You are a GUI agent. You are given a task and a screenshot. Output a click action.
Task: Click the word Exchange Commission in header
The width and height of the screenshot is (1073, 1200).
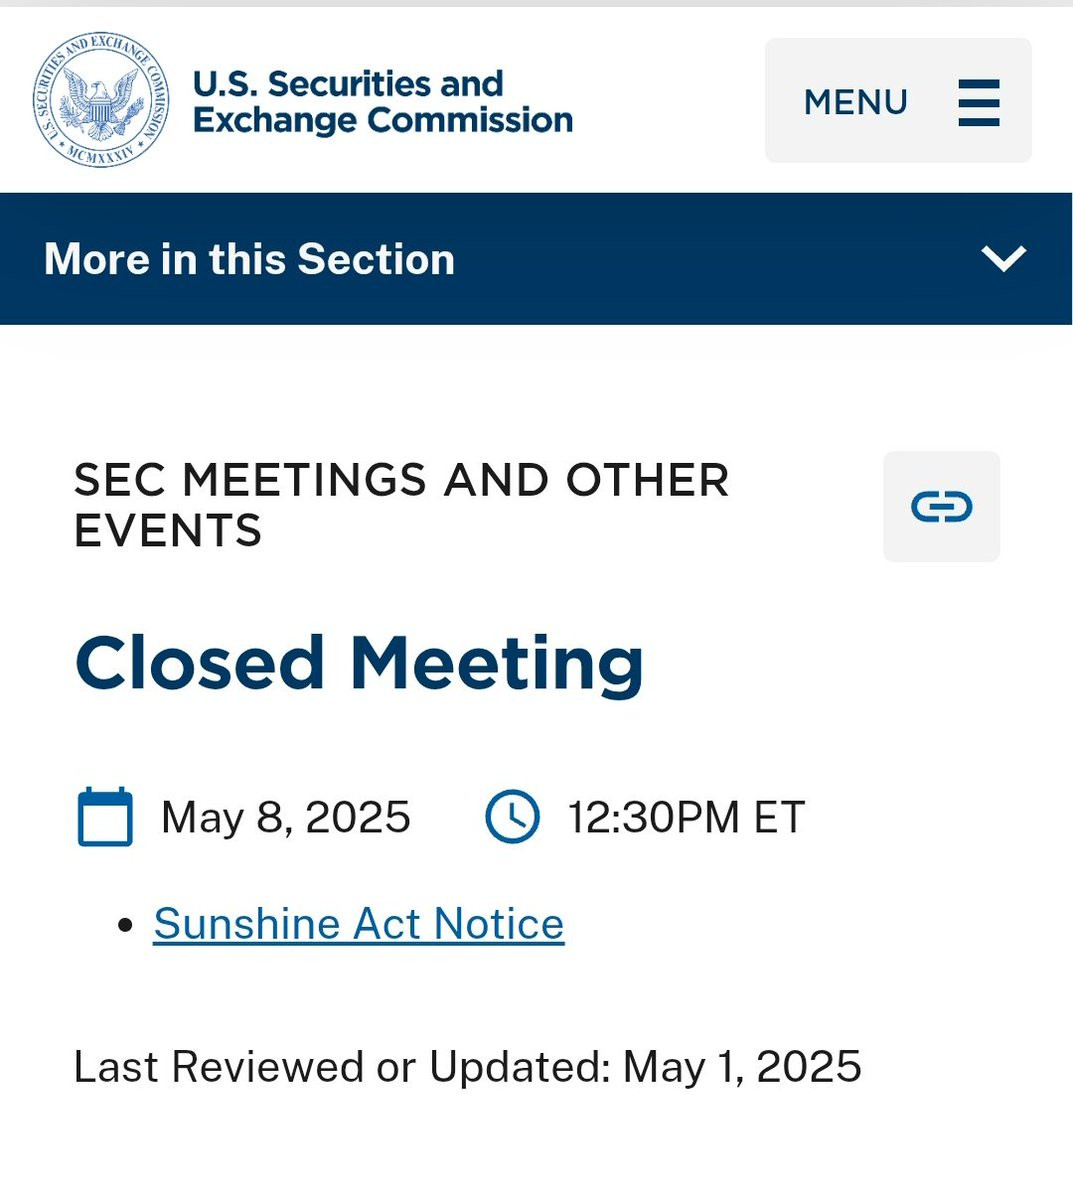[x=383, y=120]
